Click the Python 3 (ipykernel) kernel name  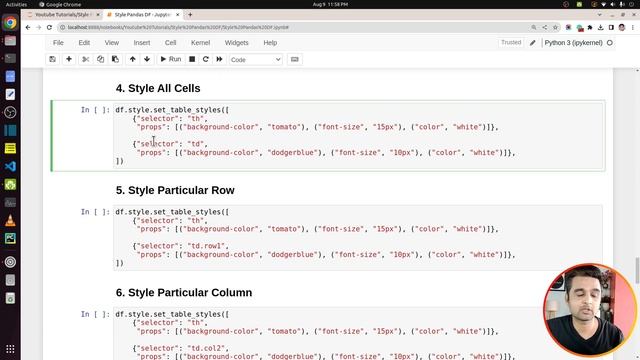point(573,42)
